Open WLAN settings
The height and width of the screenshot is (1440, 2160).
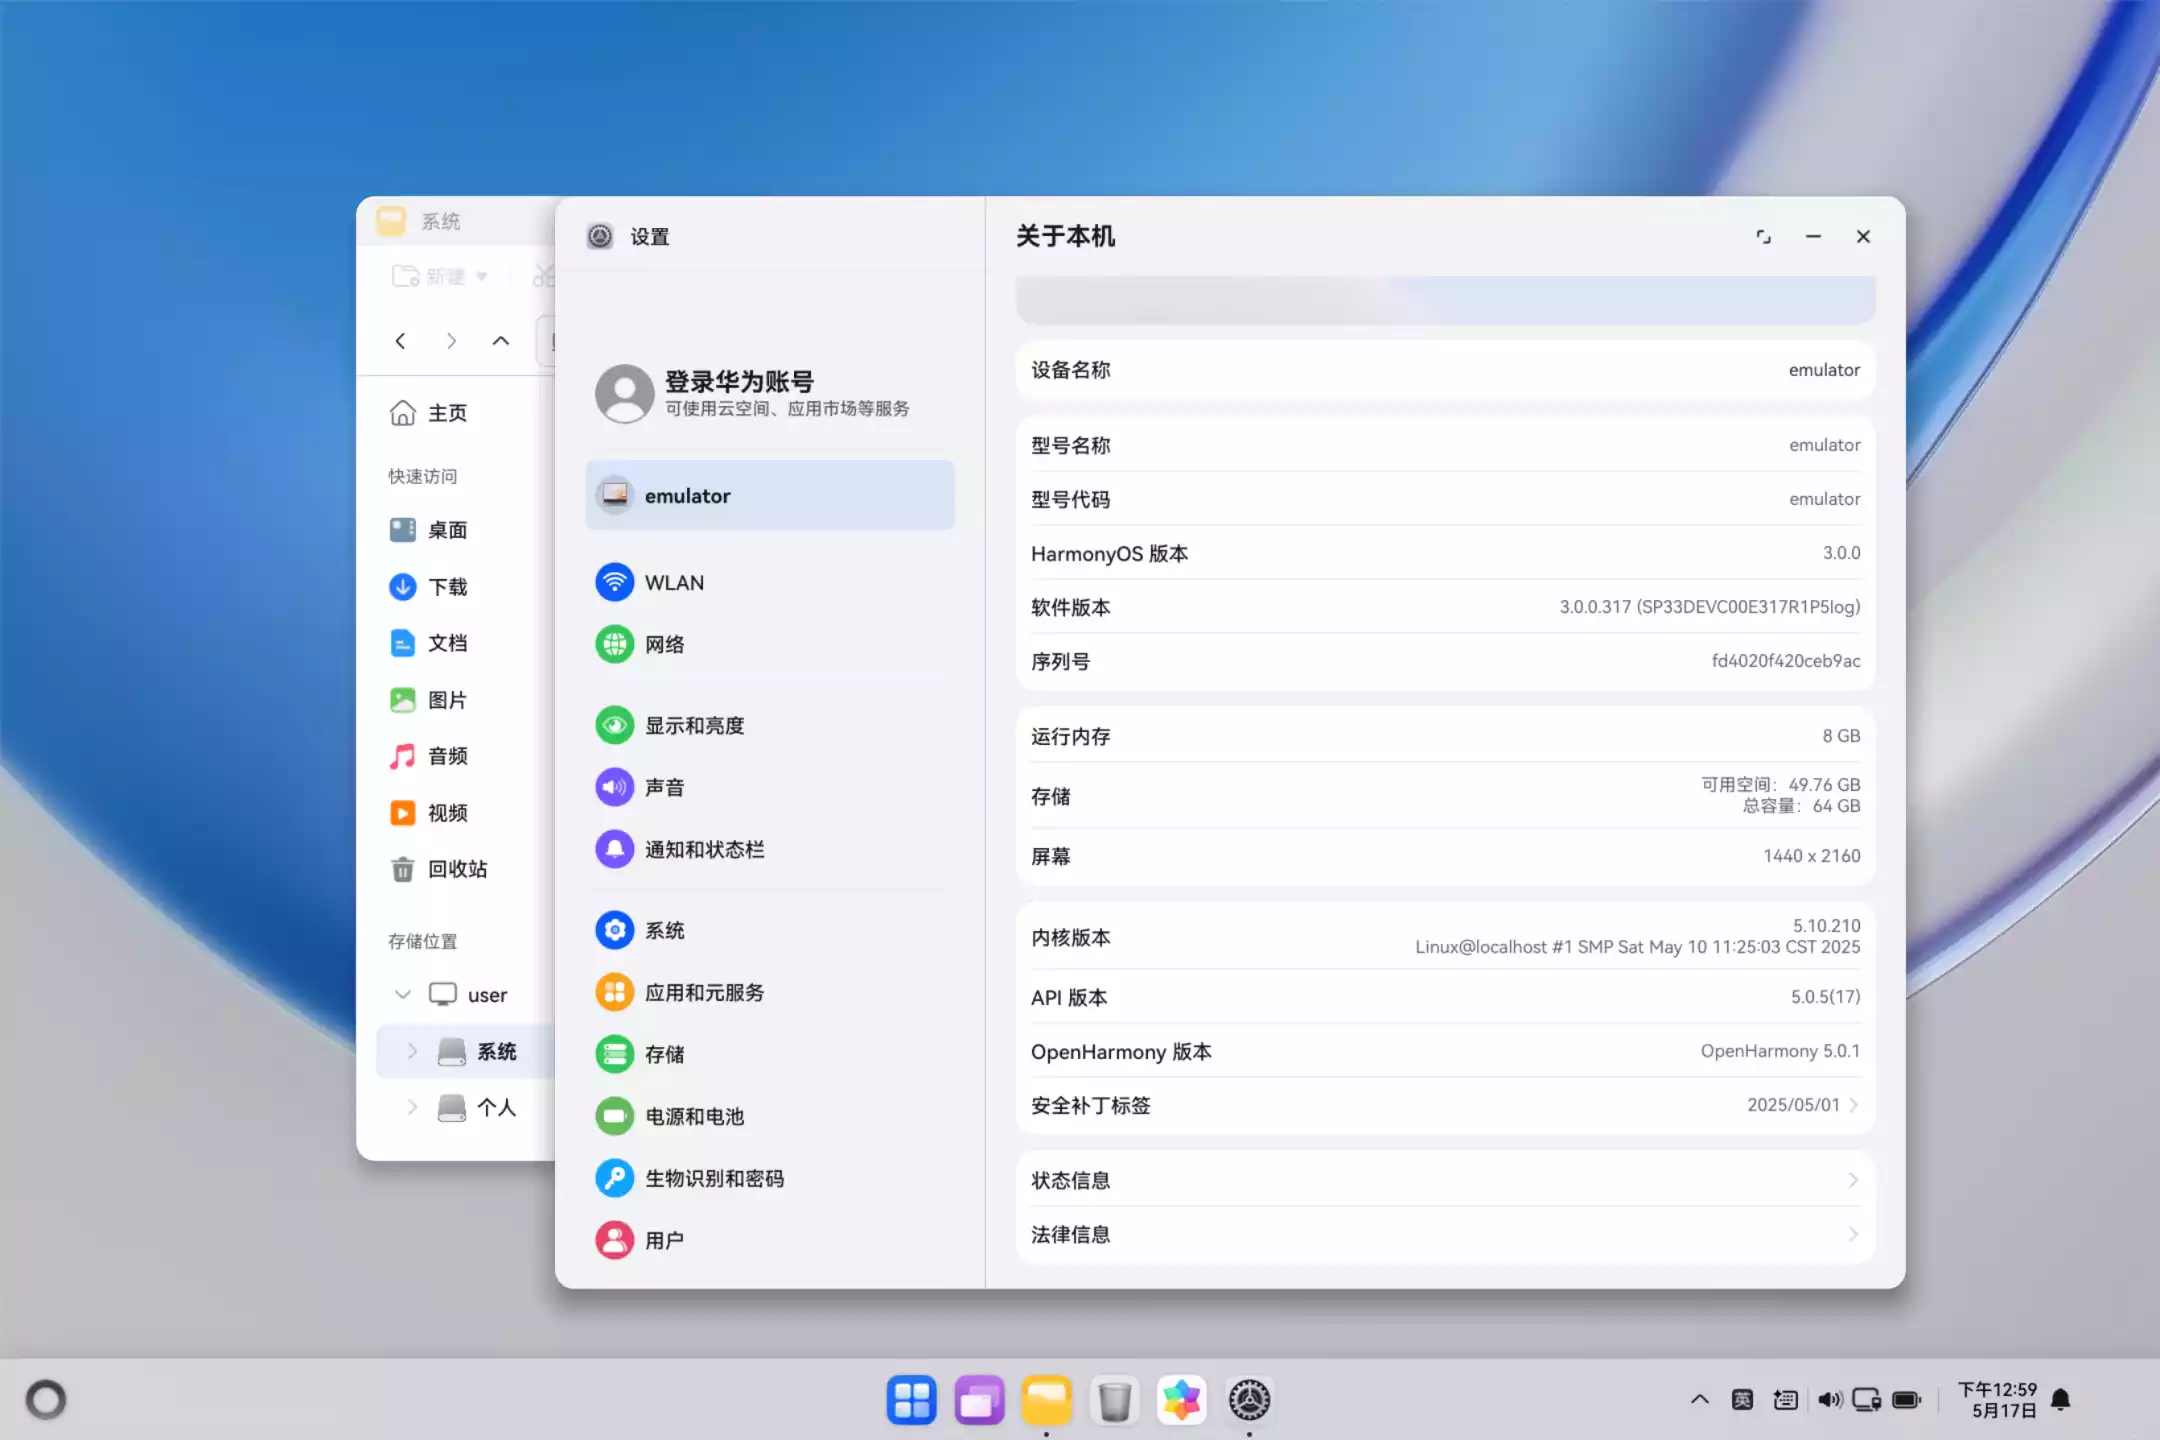coord(770,582)
